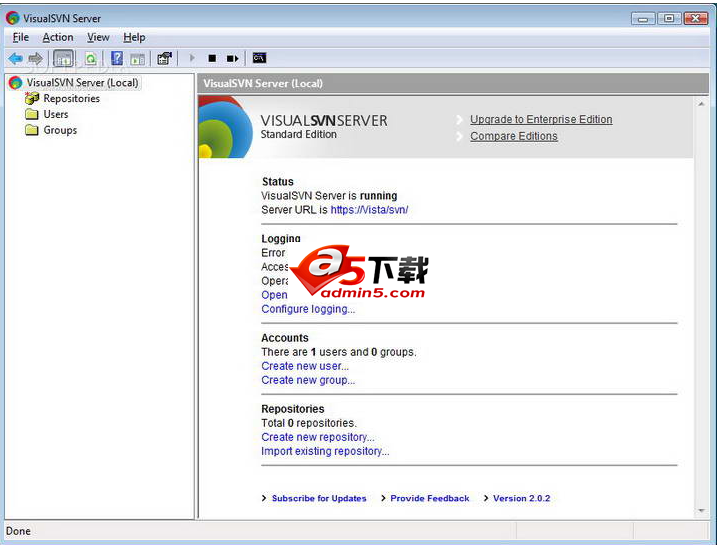
Task: Click the 'Standard Edition' banner text
Action: click(x=299, y=134)
